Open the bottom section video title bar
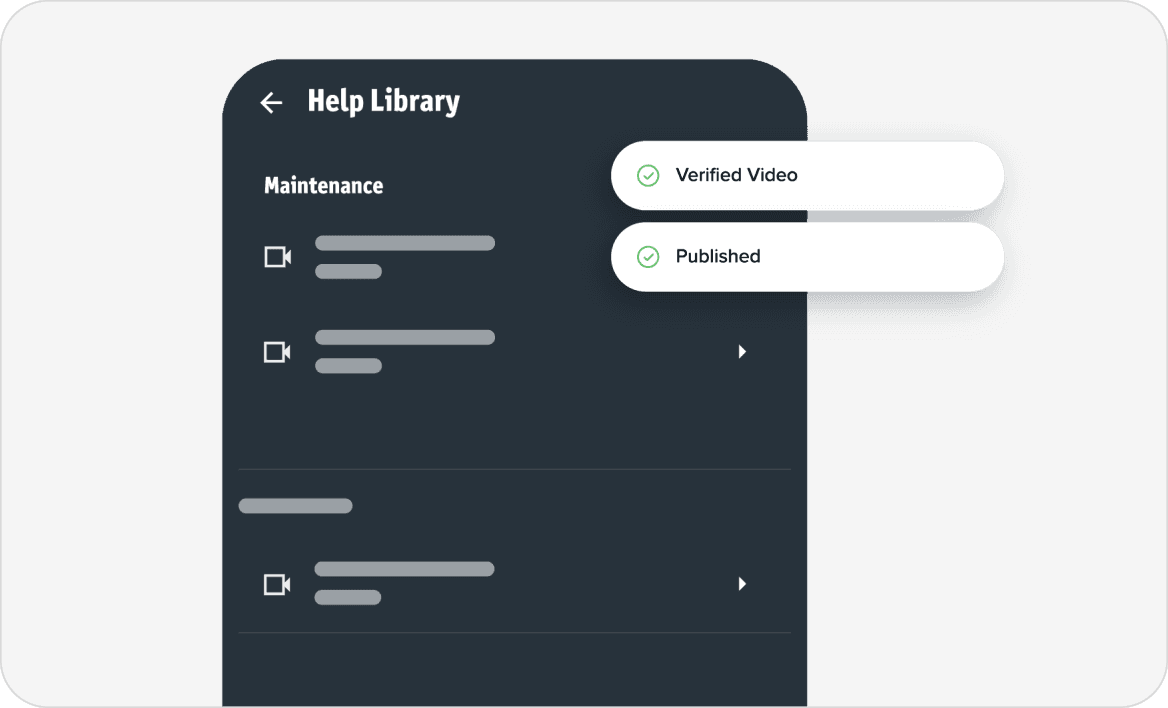 point(405,569)
